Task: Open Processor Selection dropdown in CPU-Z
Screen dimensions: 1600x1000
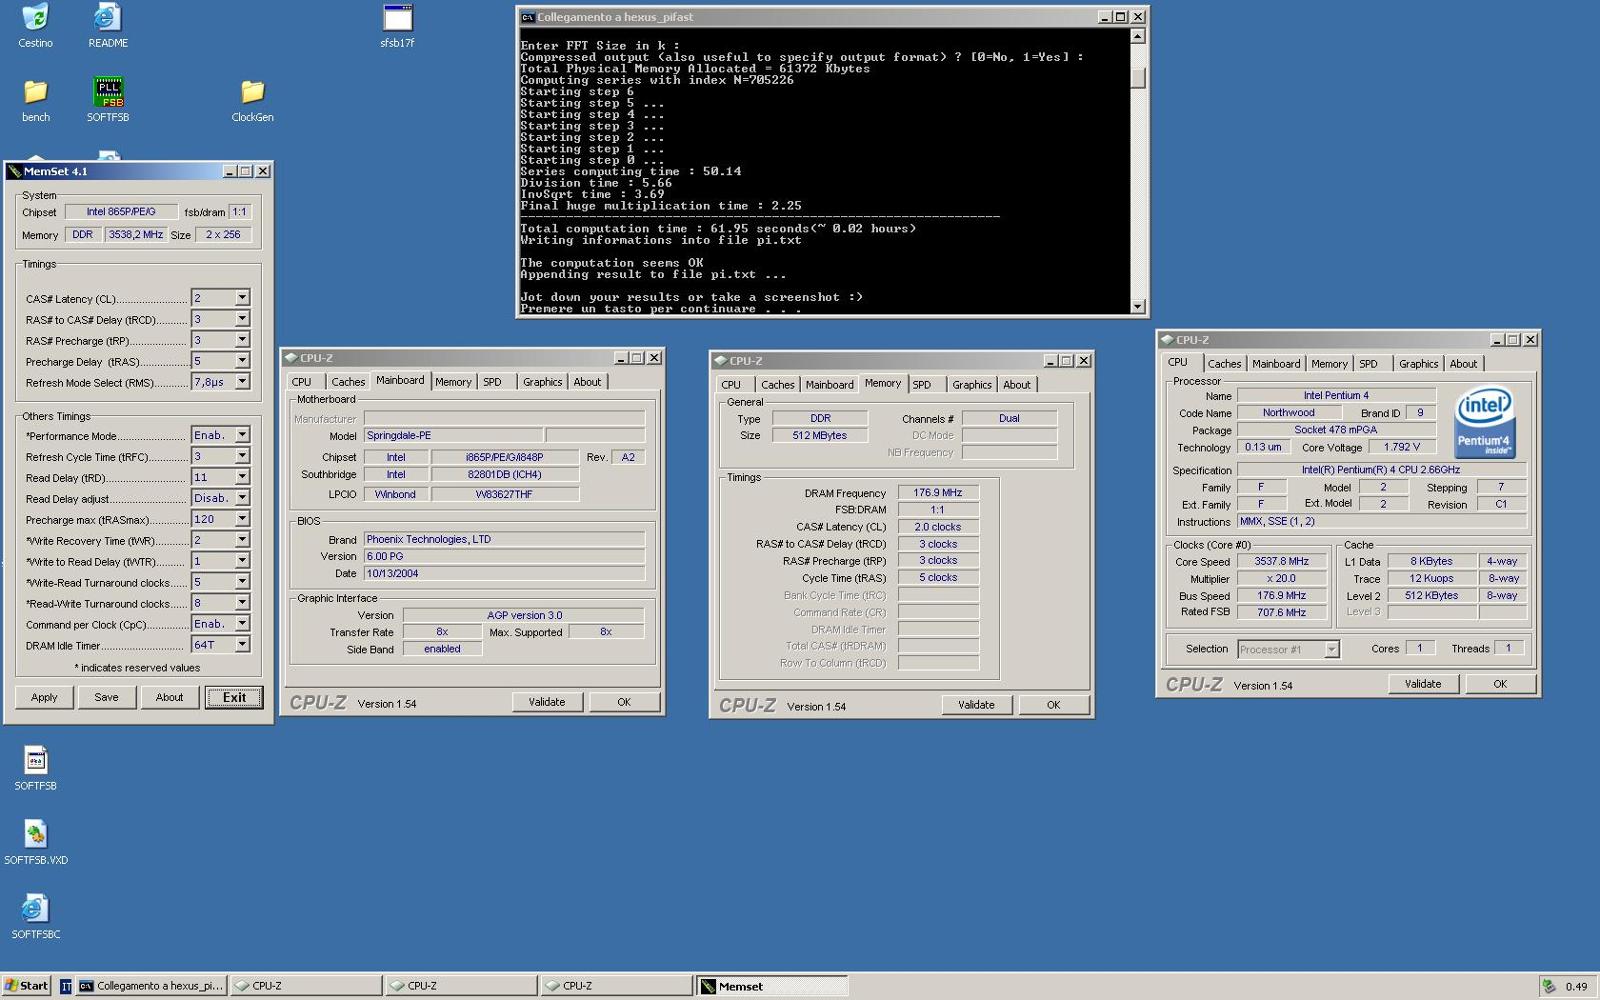Action: click(x=1331, y=649)
